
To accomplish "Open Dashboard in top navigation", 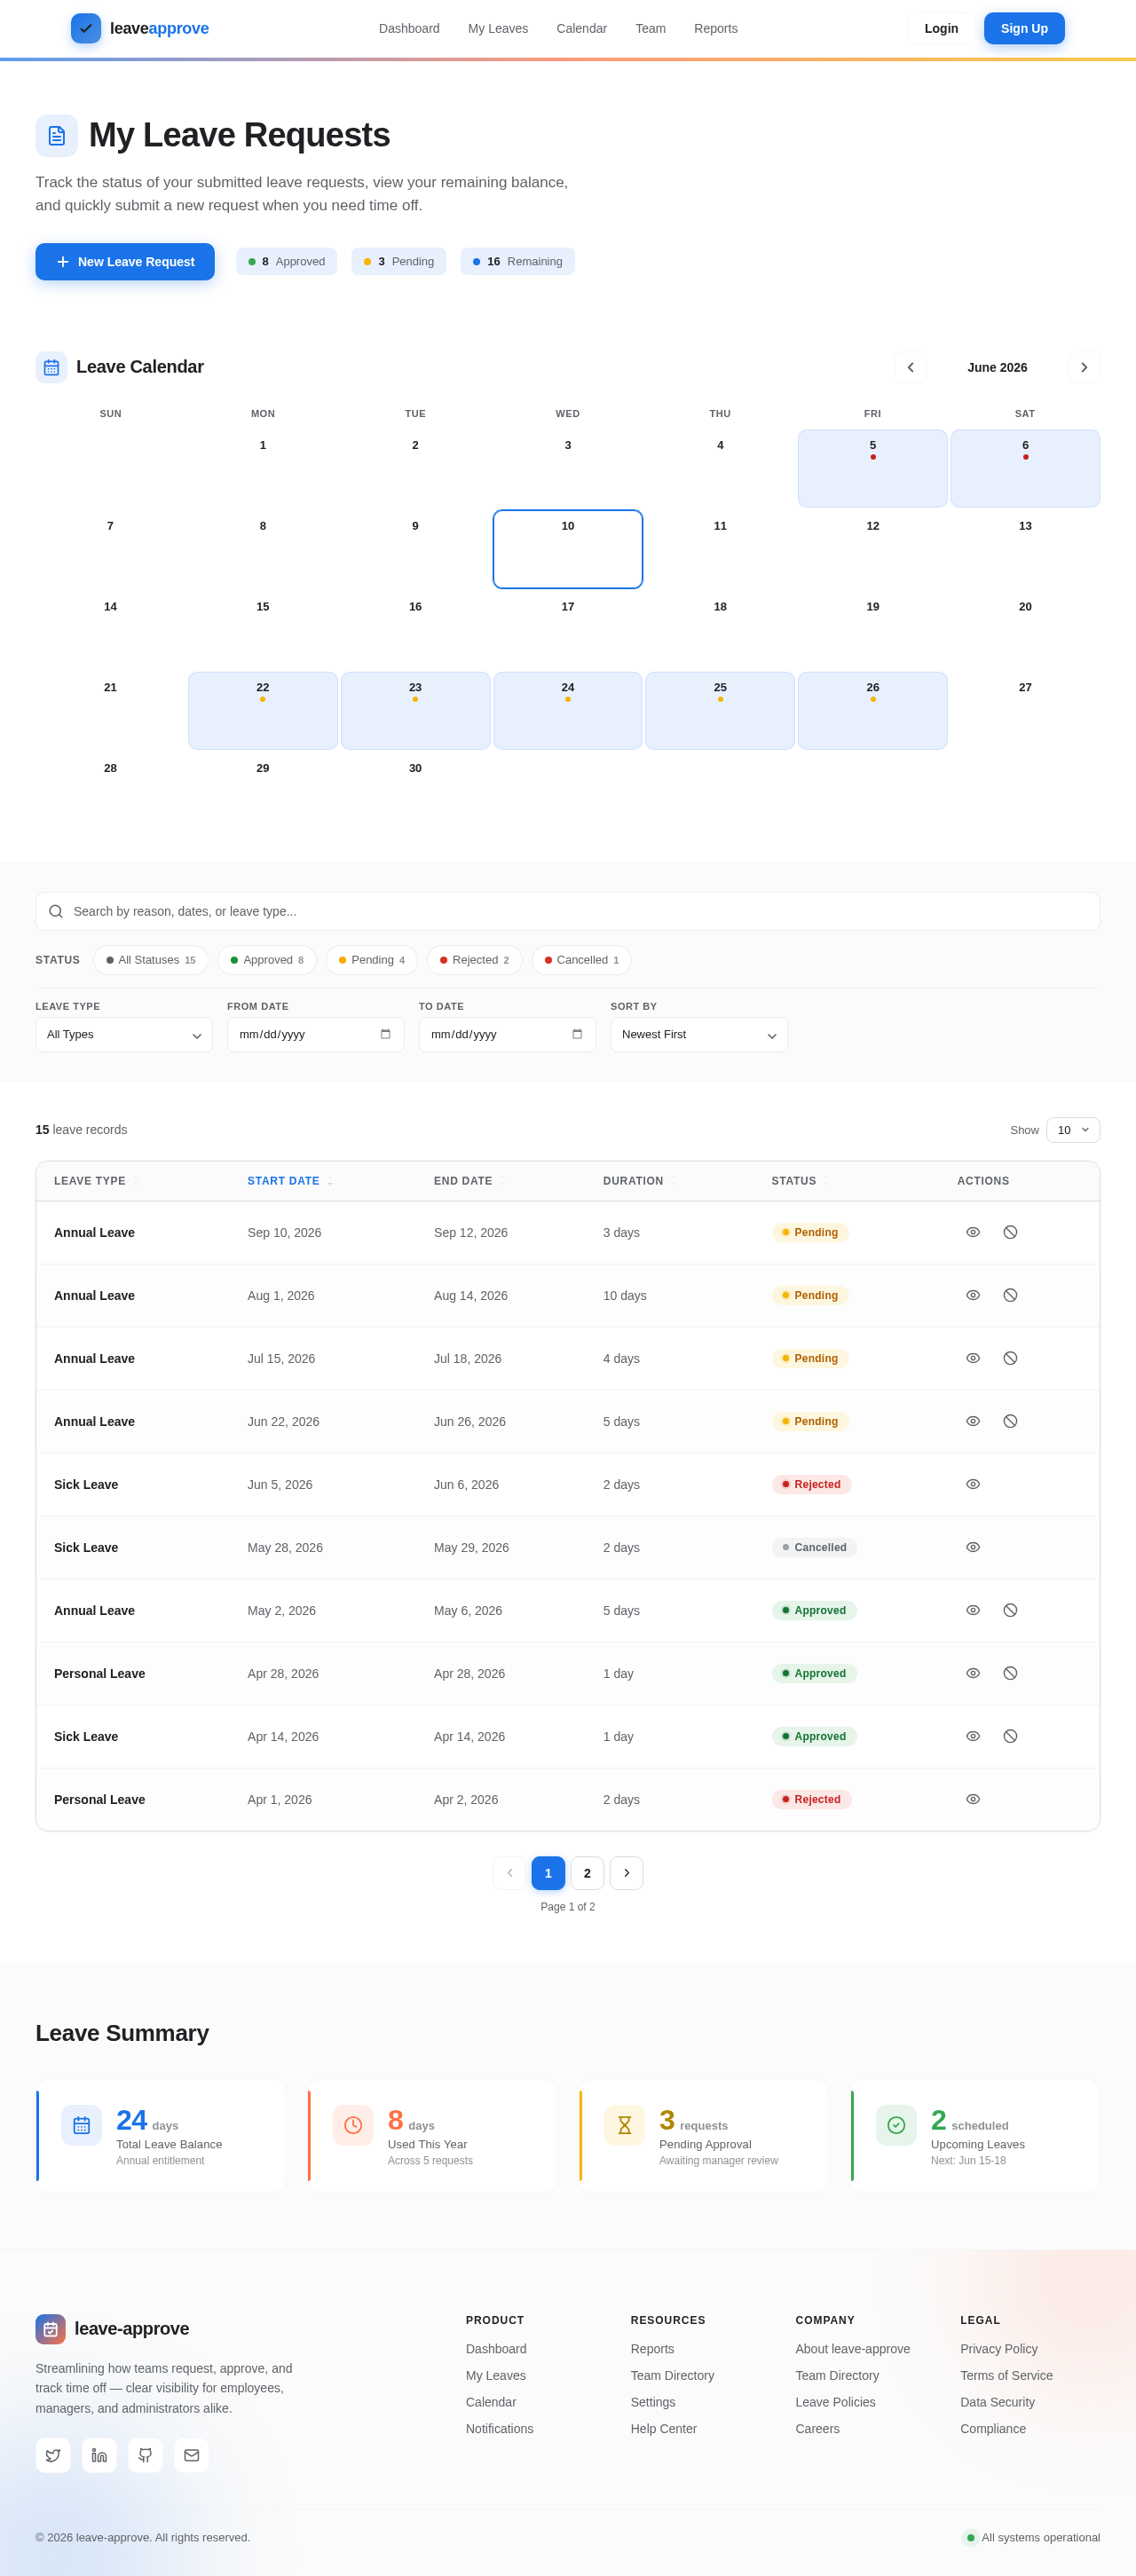I will pos(409,28).
